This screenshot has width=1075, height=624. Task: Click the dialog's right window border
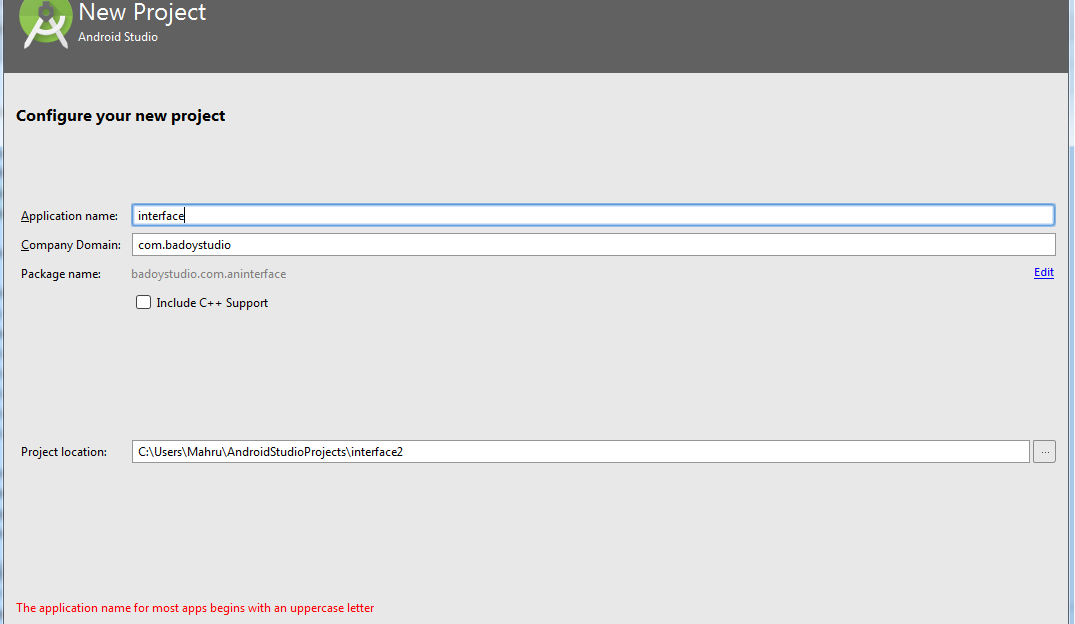coord(1070,350)
